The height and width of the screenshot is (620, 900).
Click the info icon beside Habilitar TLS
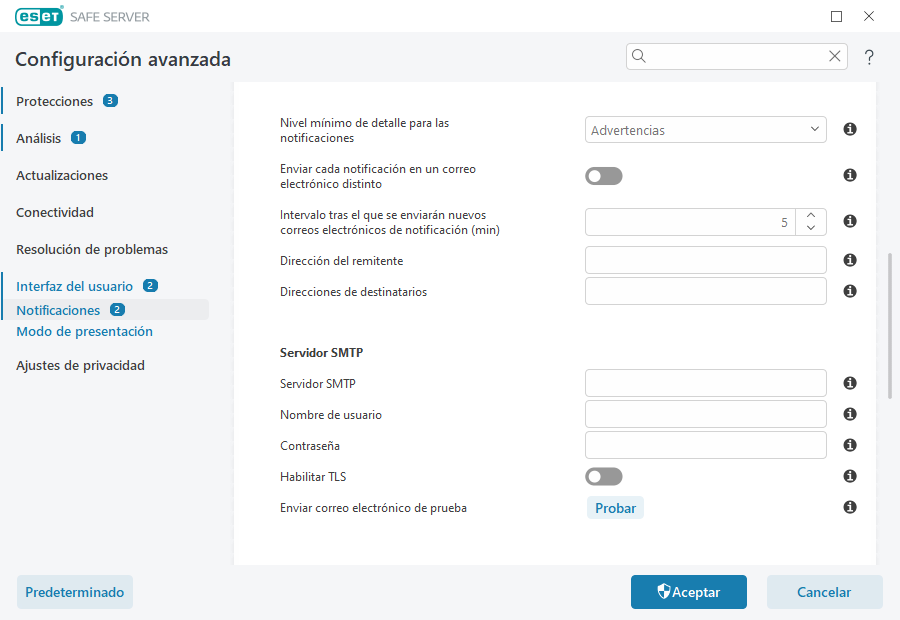[x=849, y=476]
